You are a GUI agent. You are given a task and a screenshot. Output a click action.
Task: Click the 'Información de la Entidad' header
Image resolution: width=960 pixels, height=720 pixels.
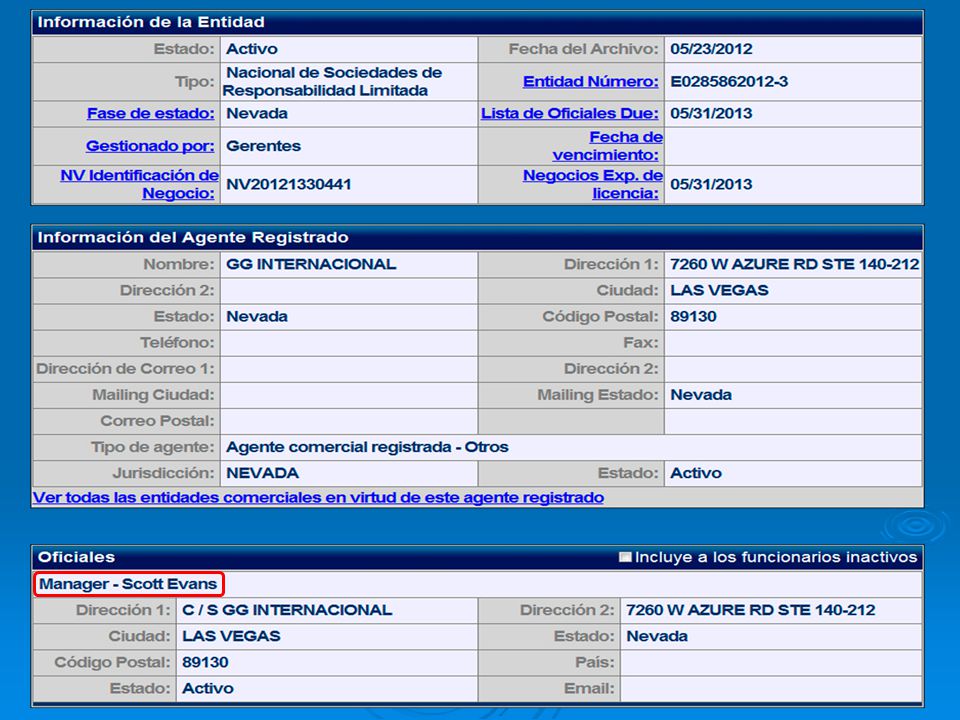point(151,22)
